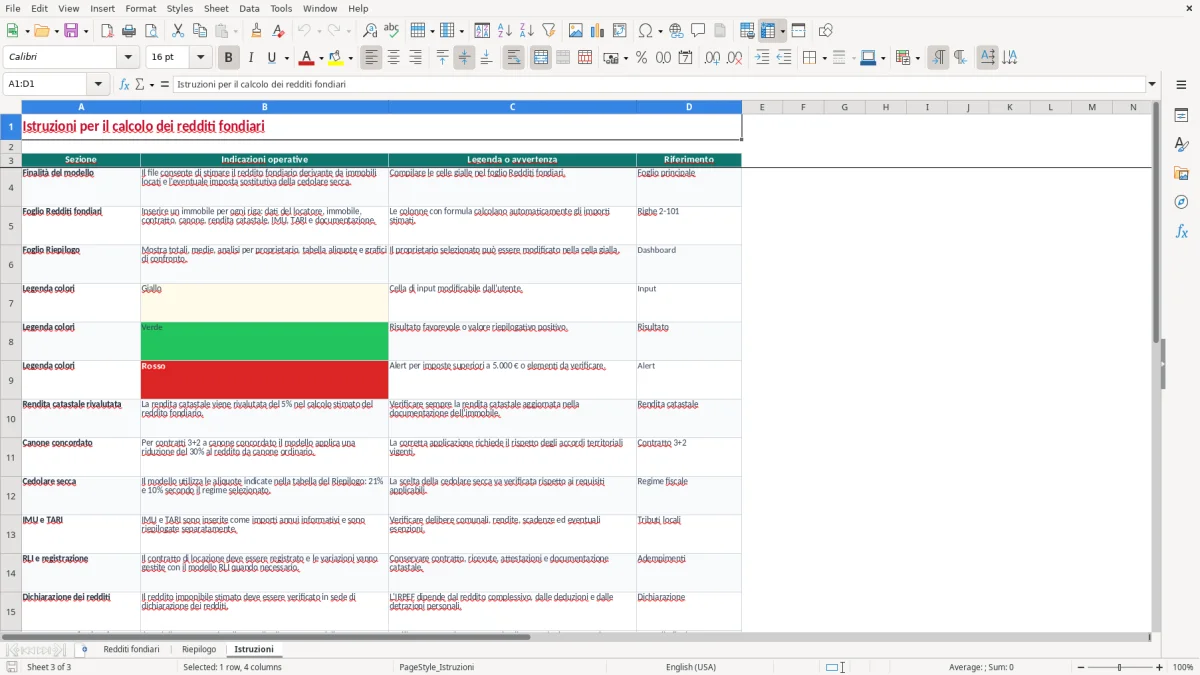Click the Font Color red A swatch

tap(307, 58)
